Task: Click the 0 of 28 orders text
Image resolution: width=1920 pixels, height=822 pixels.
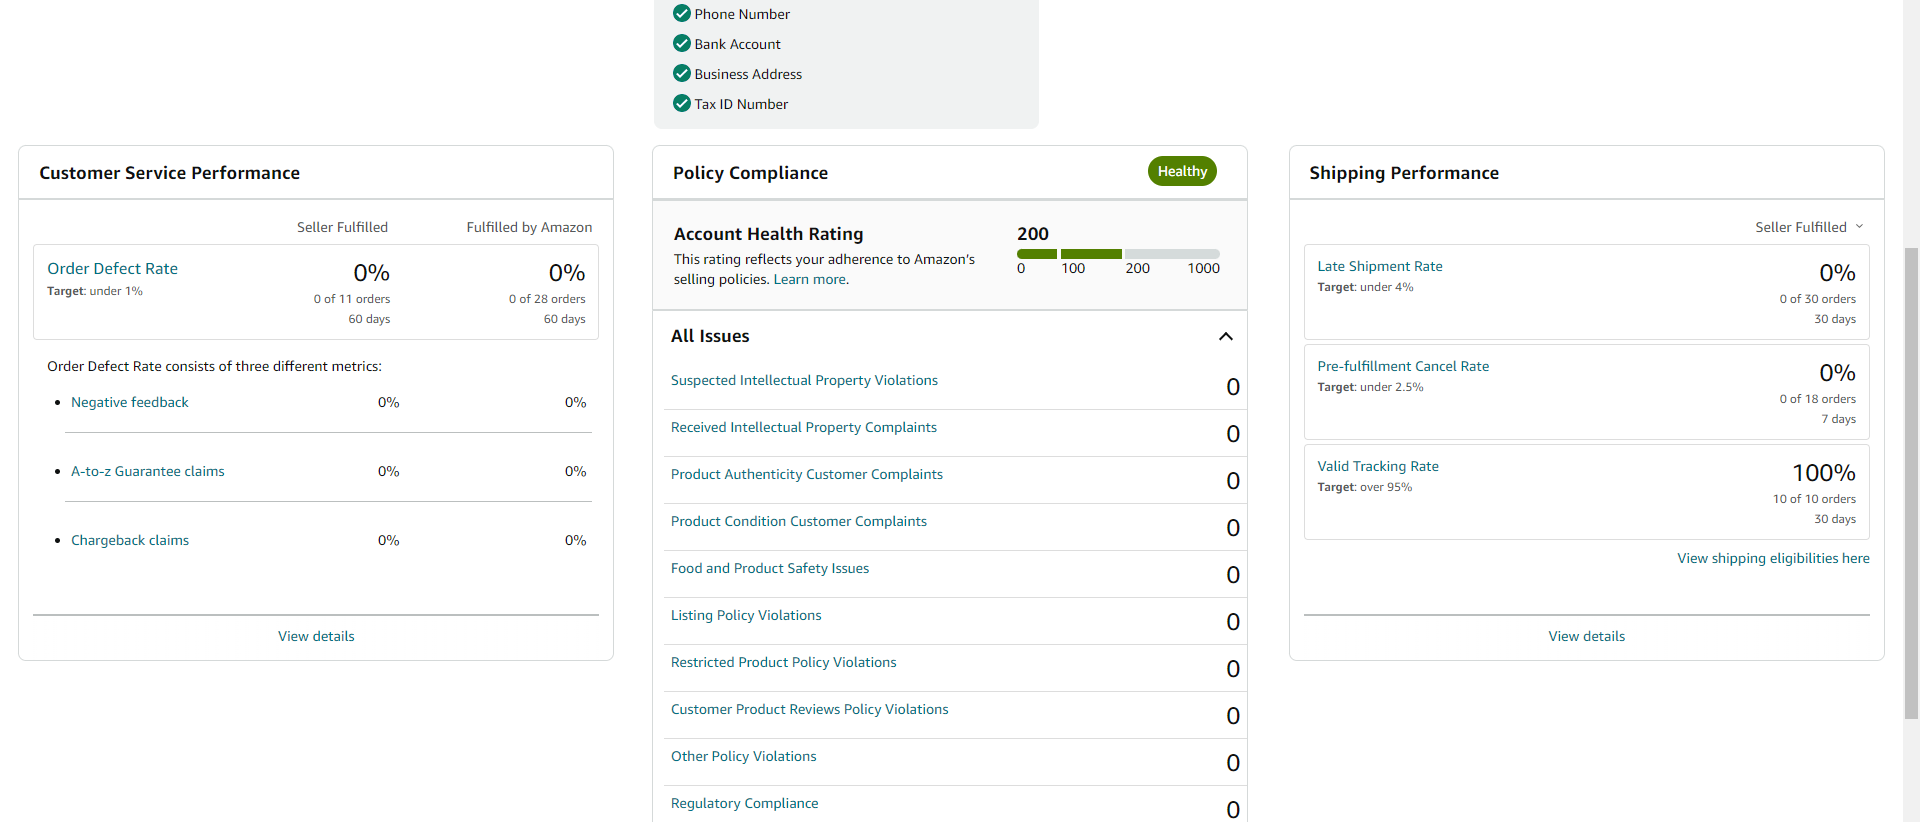Action: coord(546,299)
